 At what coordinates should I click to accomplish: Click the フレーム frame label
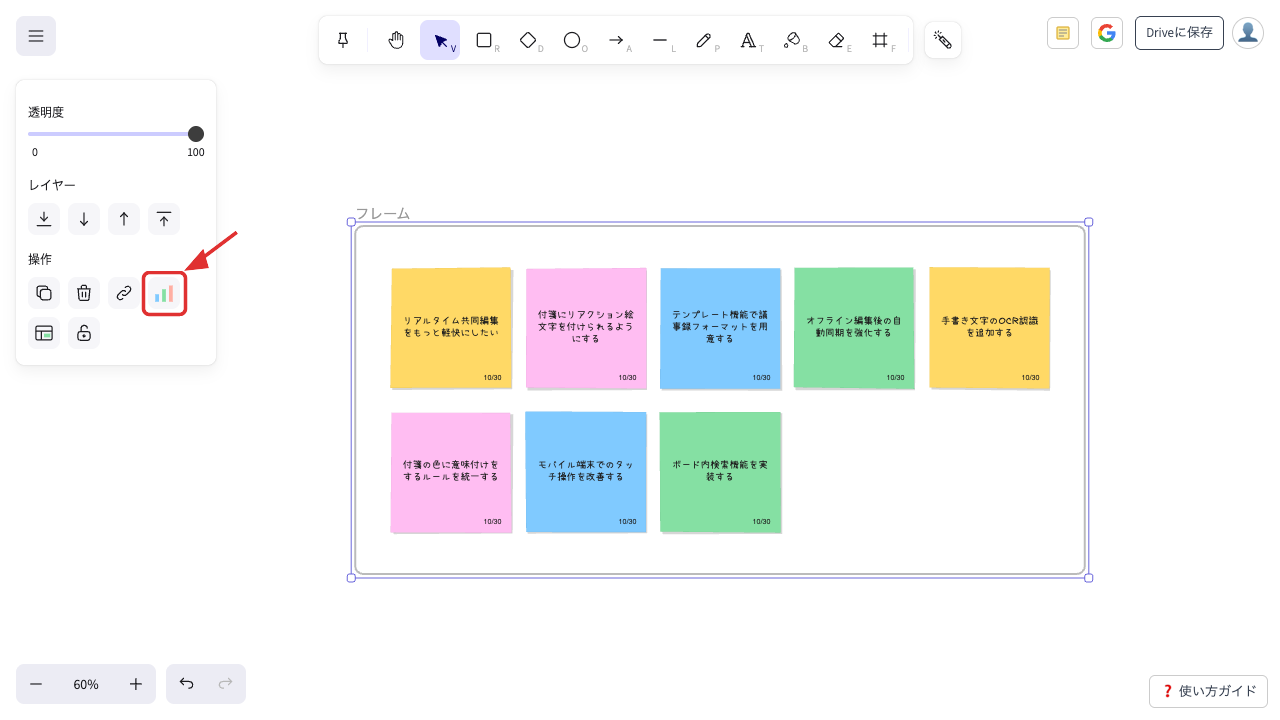click(383, 213)
